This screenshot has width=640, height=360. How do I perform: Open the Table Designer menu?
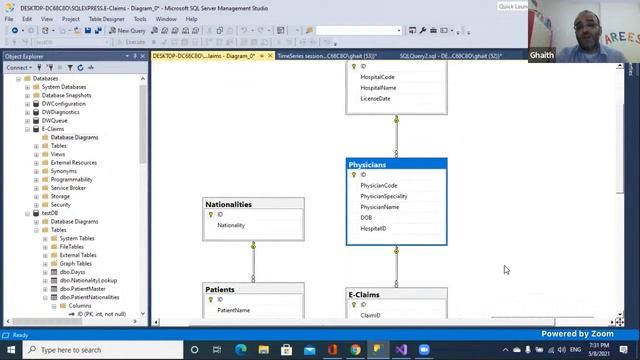[x=107, y=19]
